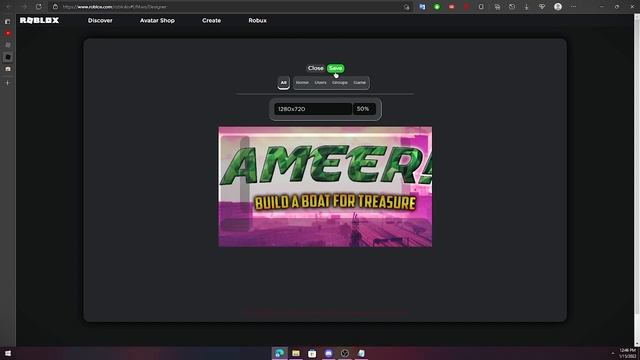Open the Windows Start button
The width and height of the screenshot is (640, 360).
point(8,353)
